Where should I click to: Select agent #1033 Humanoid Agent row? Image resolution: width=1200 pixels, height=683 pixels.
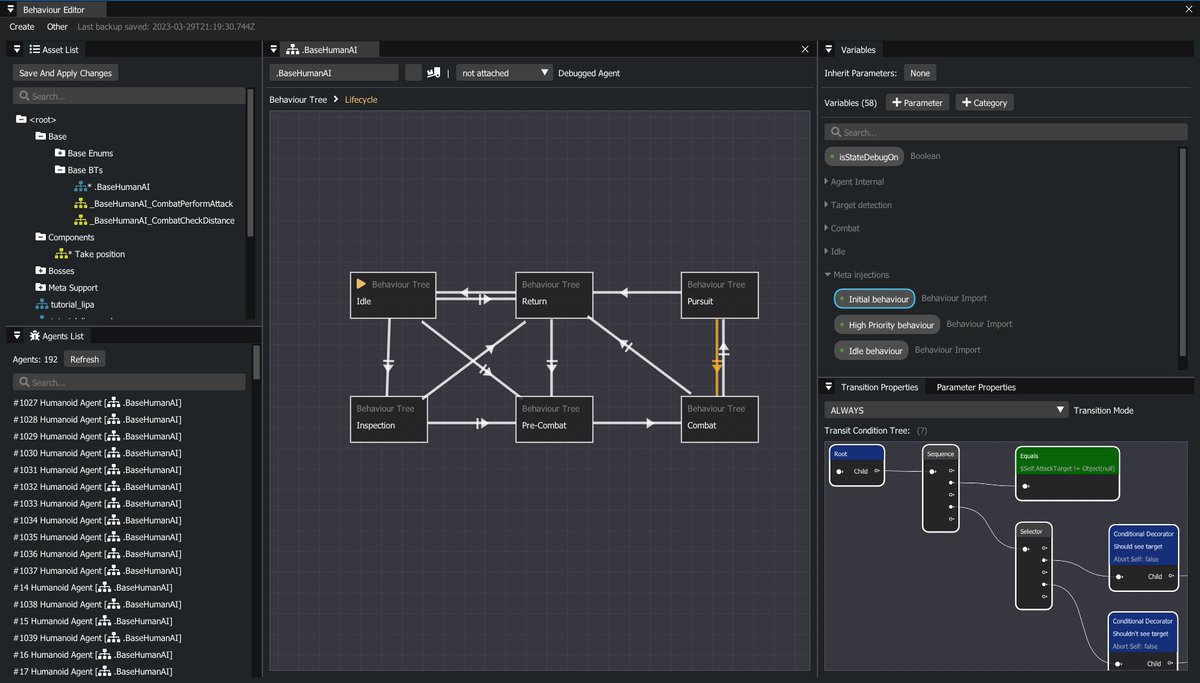point(97,503)
